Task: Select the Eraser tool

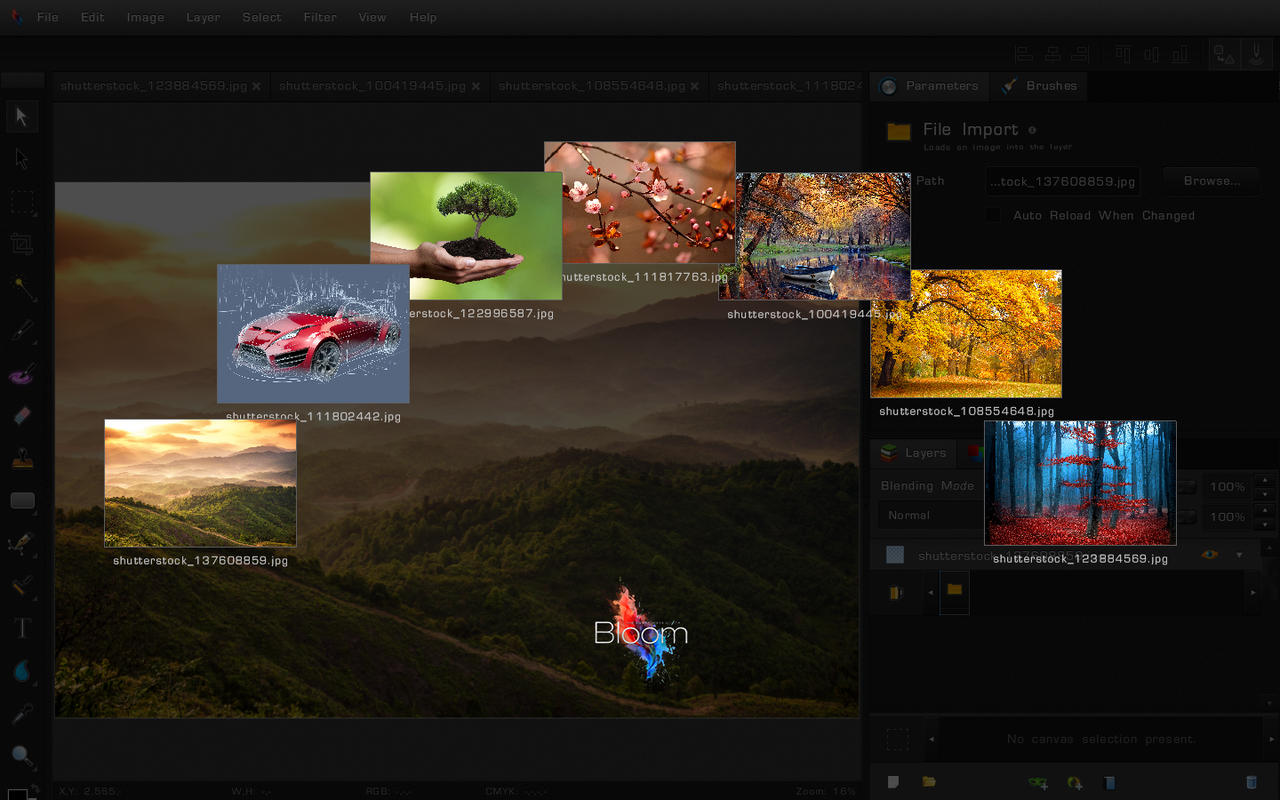Action: coord(22,416)
